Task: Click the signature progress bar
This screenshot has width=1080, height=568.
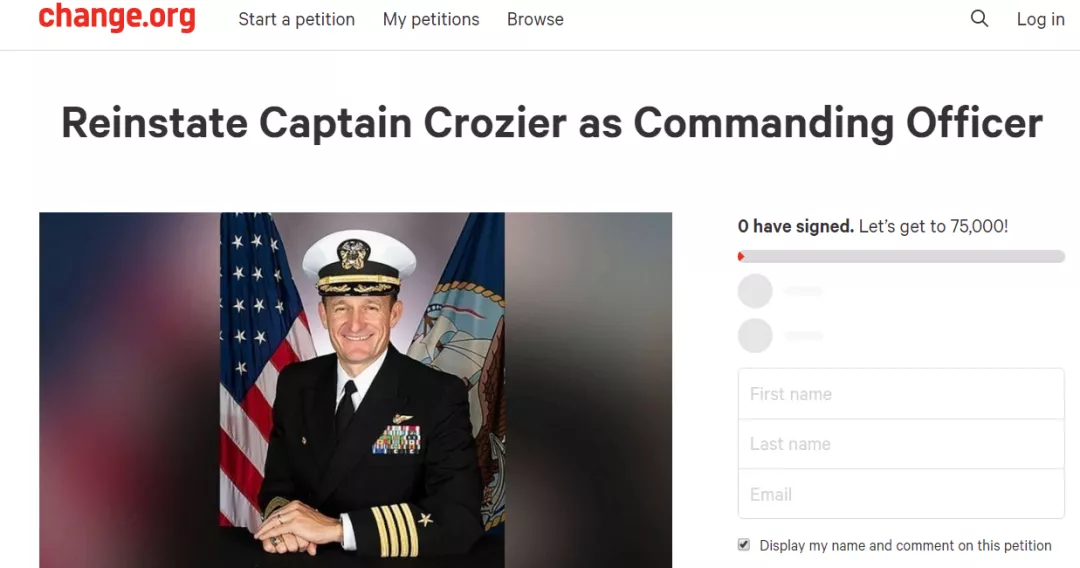Action: [x=901, y=257]
